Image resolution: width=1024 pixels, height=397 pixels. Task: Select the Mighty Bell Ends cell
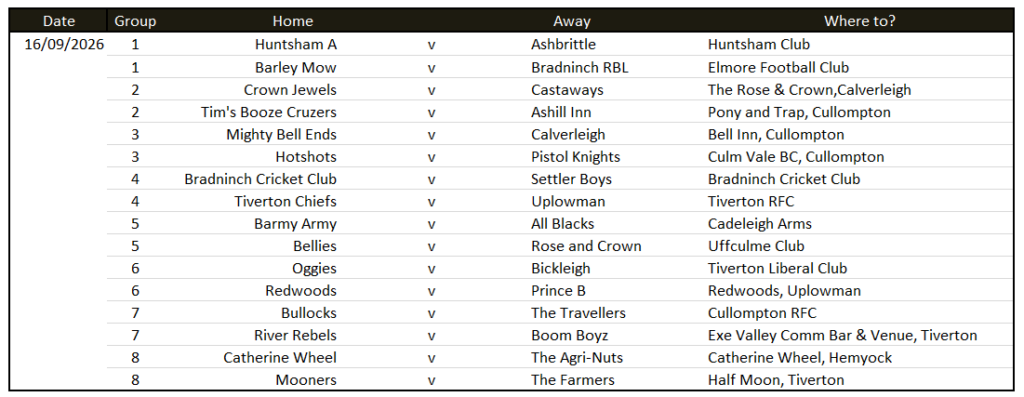pos(281,135)
